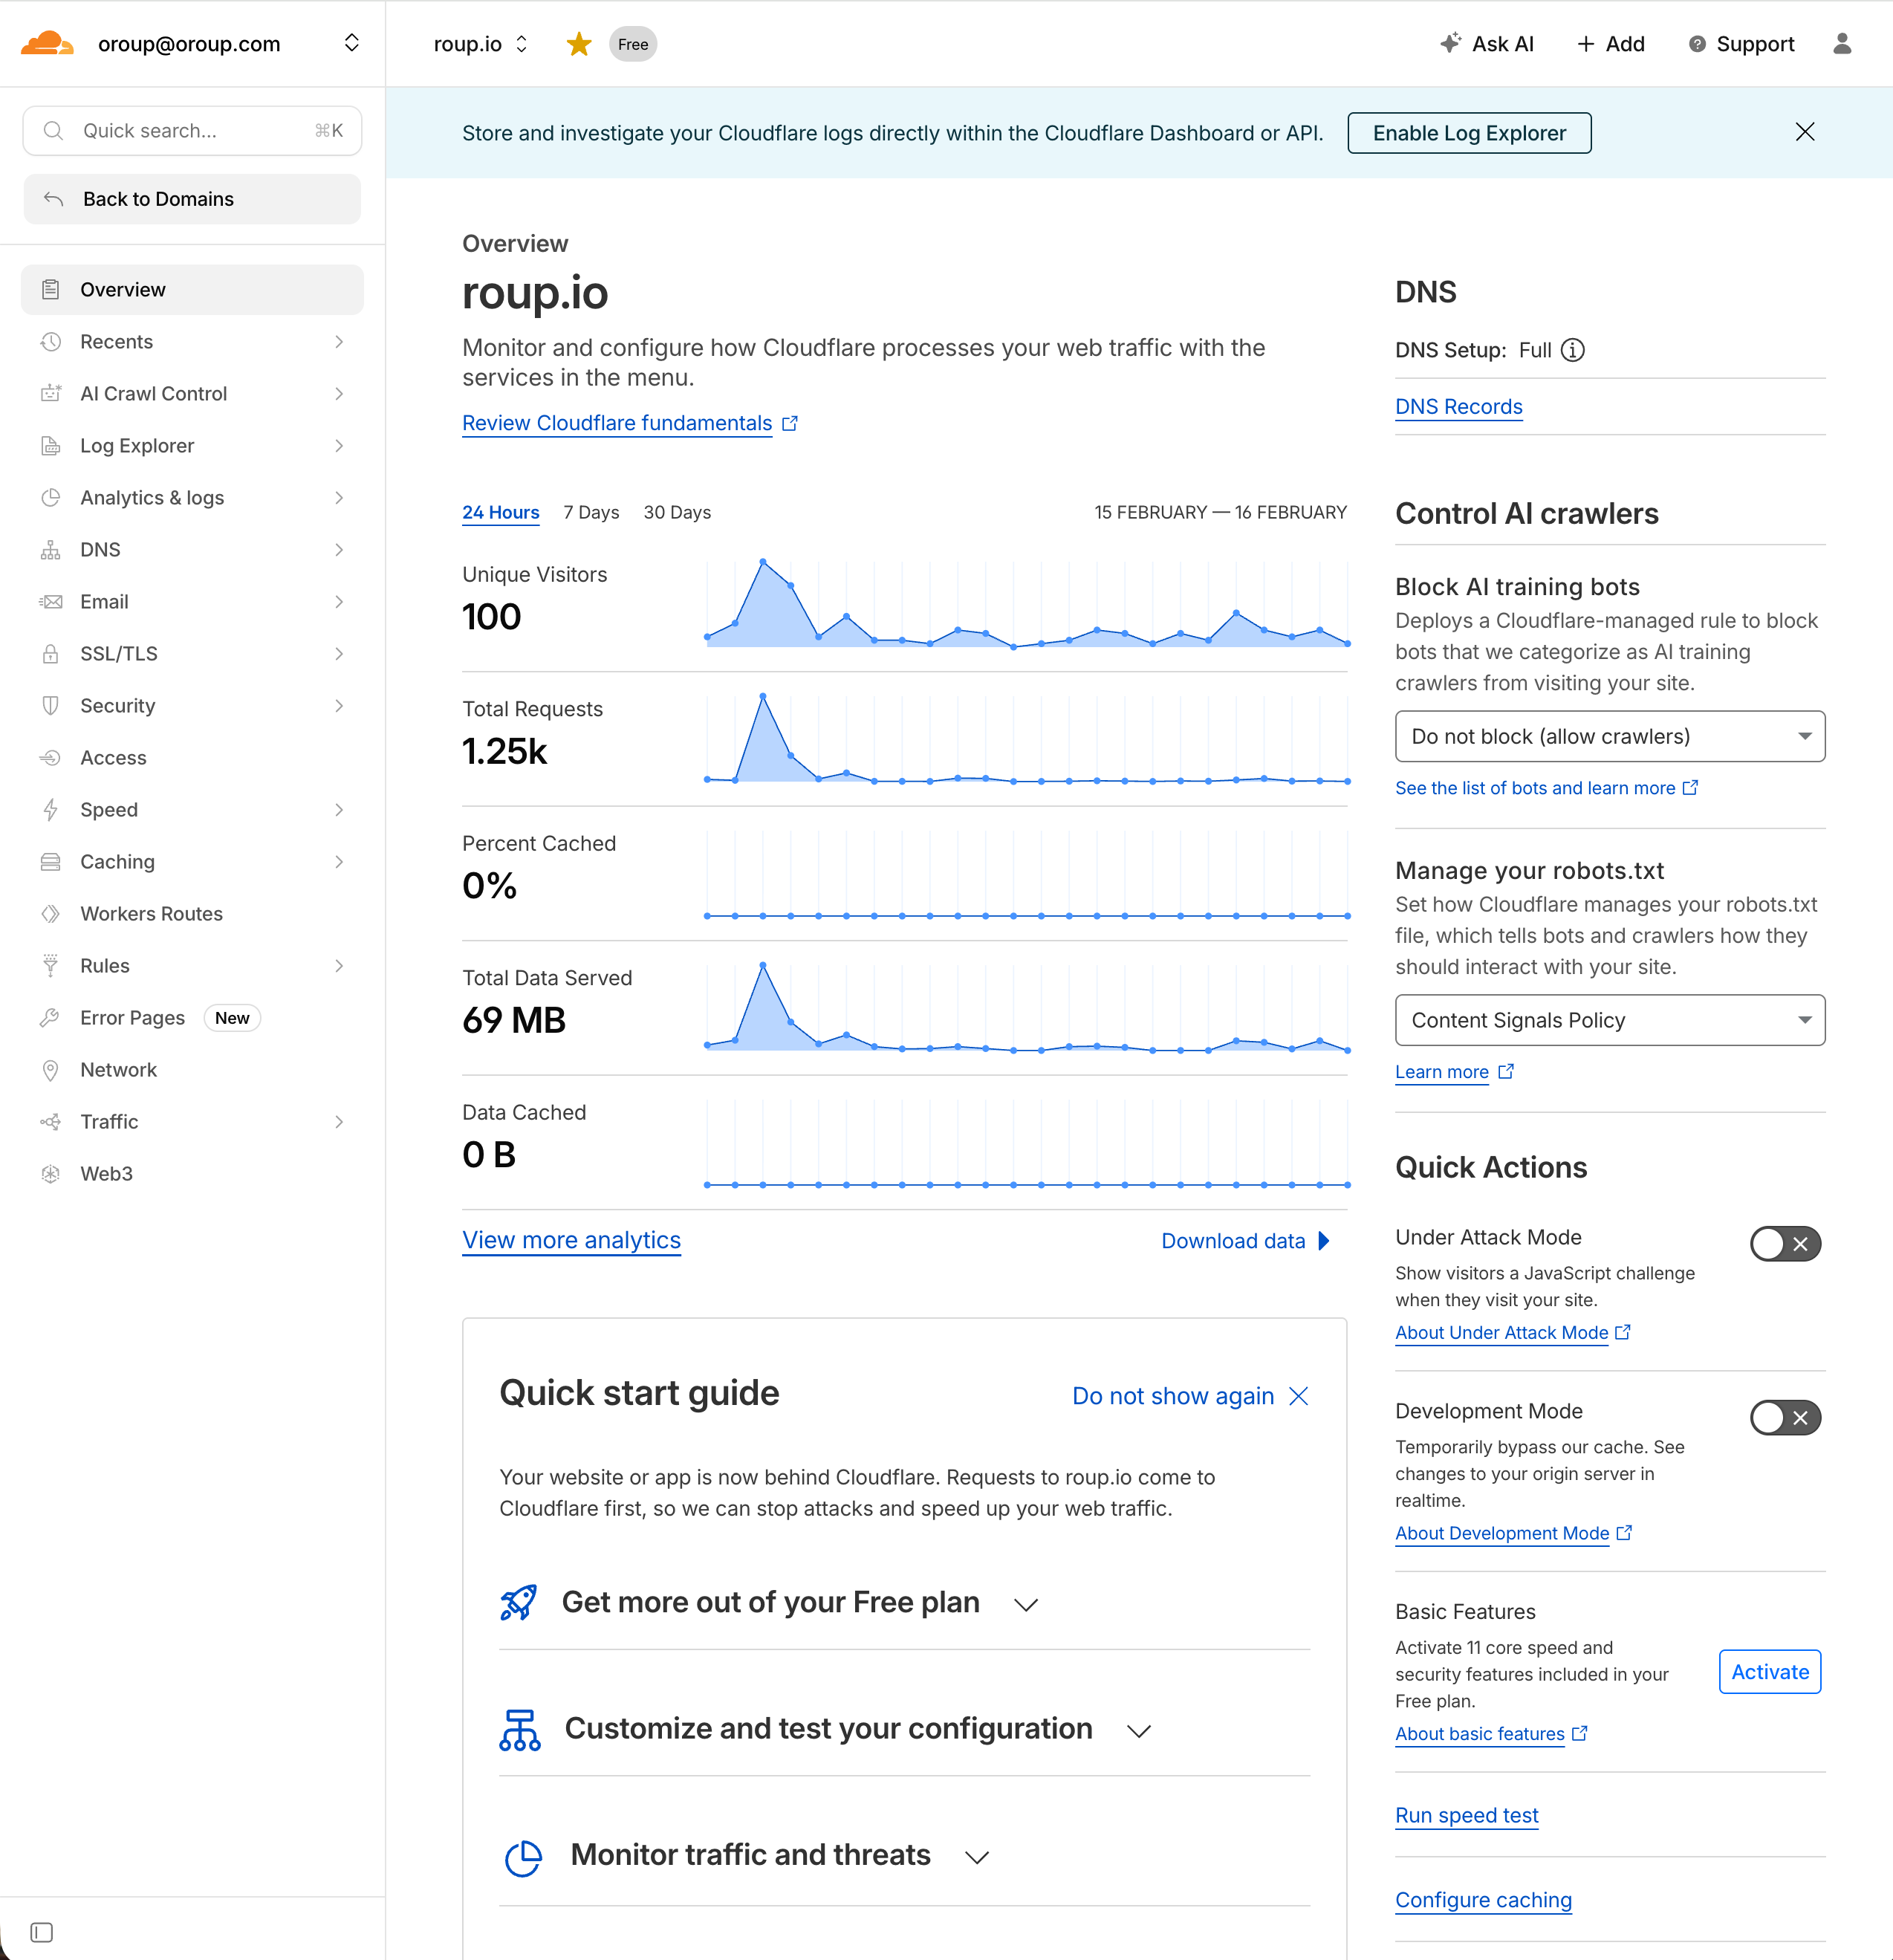Open the Content Signals Policy dropdown
Image resolution: width=1893 pixels, height=1960 pixels.
point(1609,1020)
